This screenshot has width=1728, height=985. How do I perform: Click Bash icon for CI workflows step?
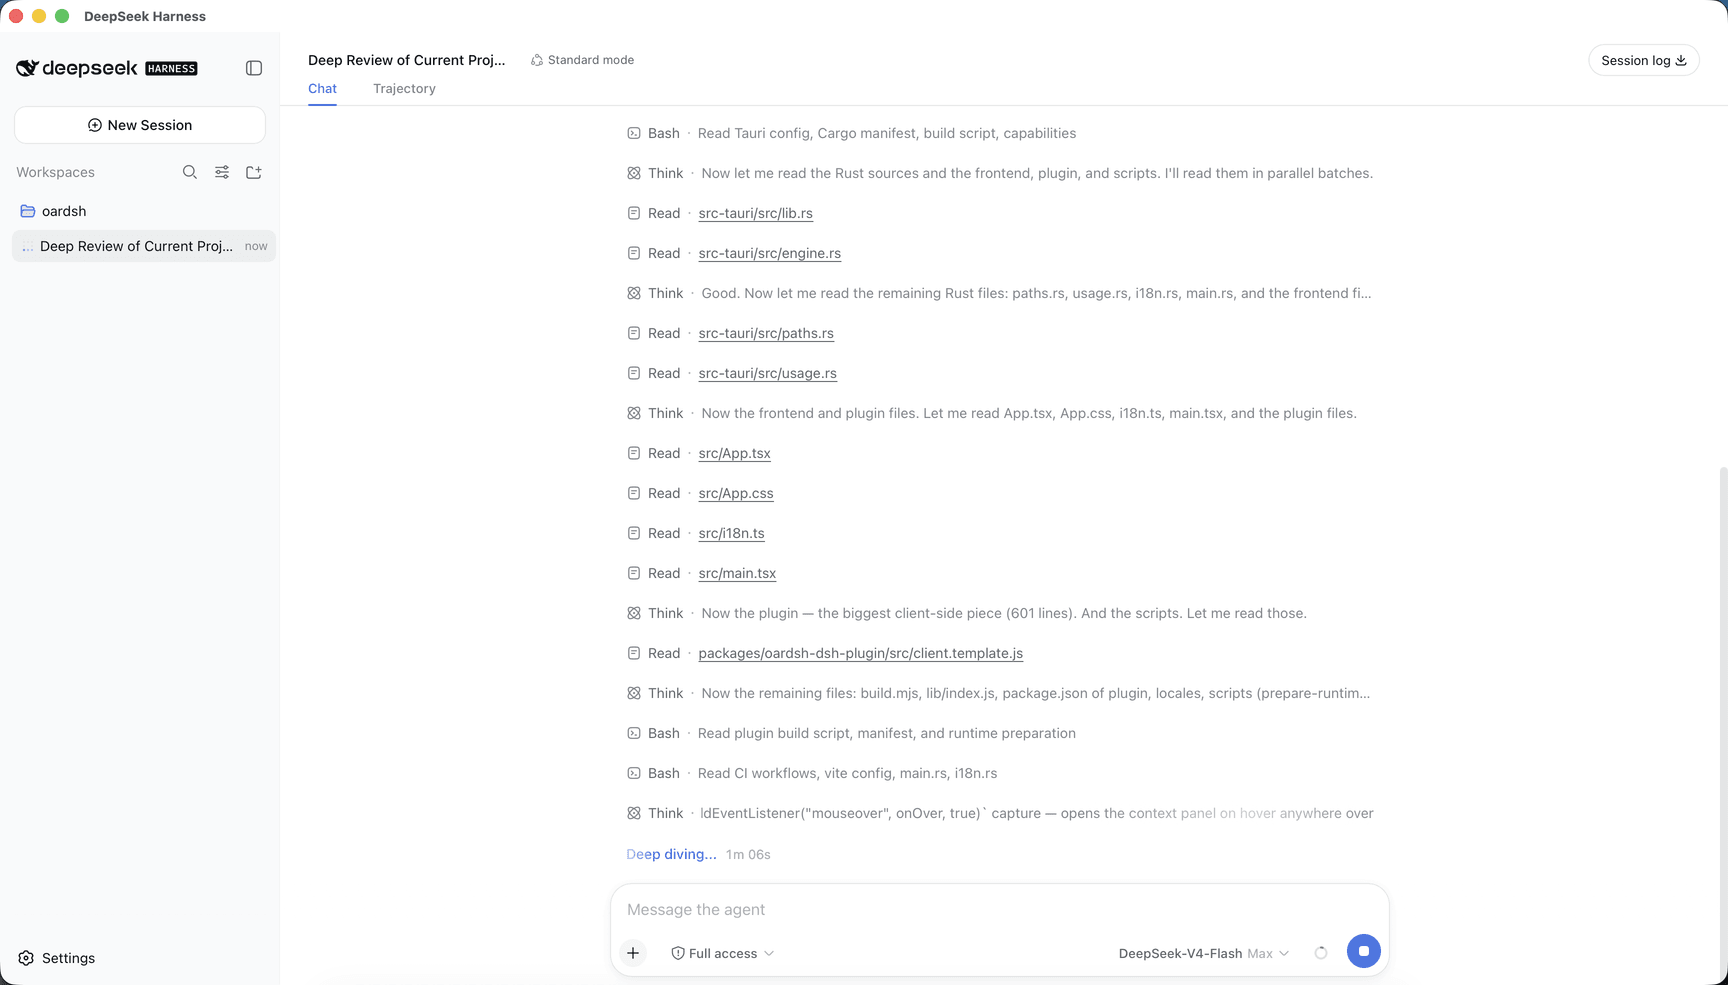634,773
